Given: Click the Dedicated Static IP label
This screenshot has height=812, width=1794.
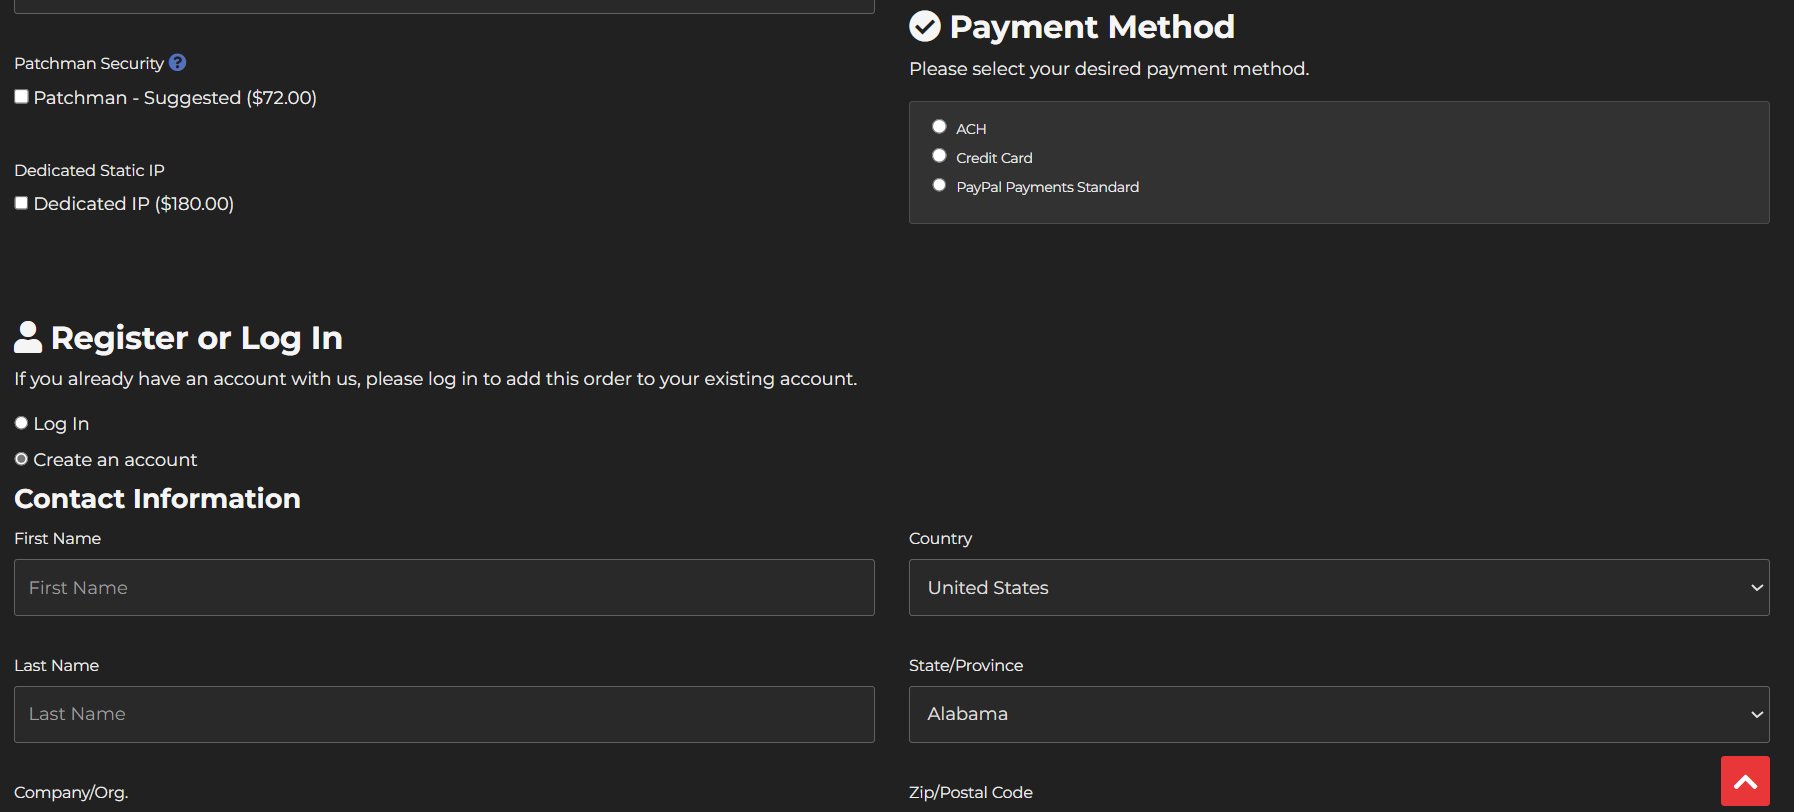Looking at the screenshot, I should [89, 170].
